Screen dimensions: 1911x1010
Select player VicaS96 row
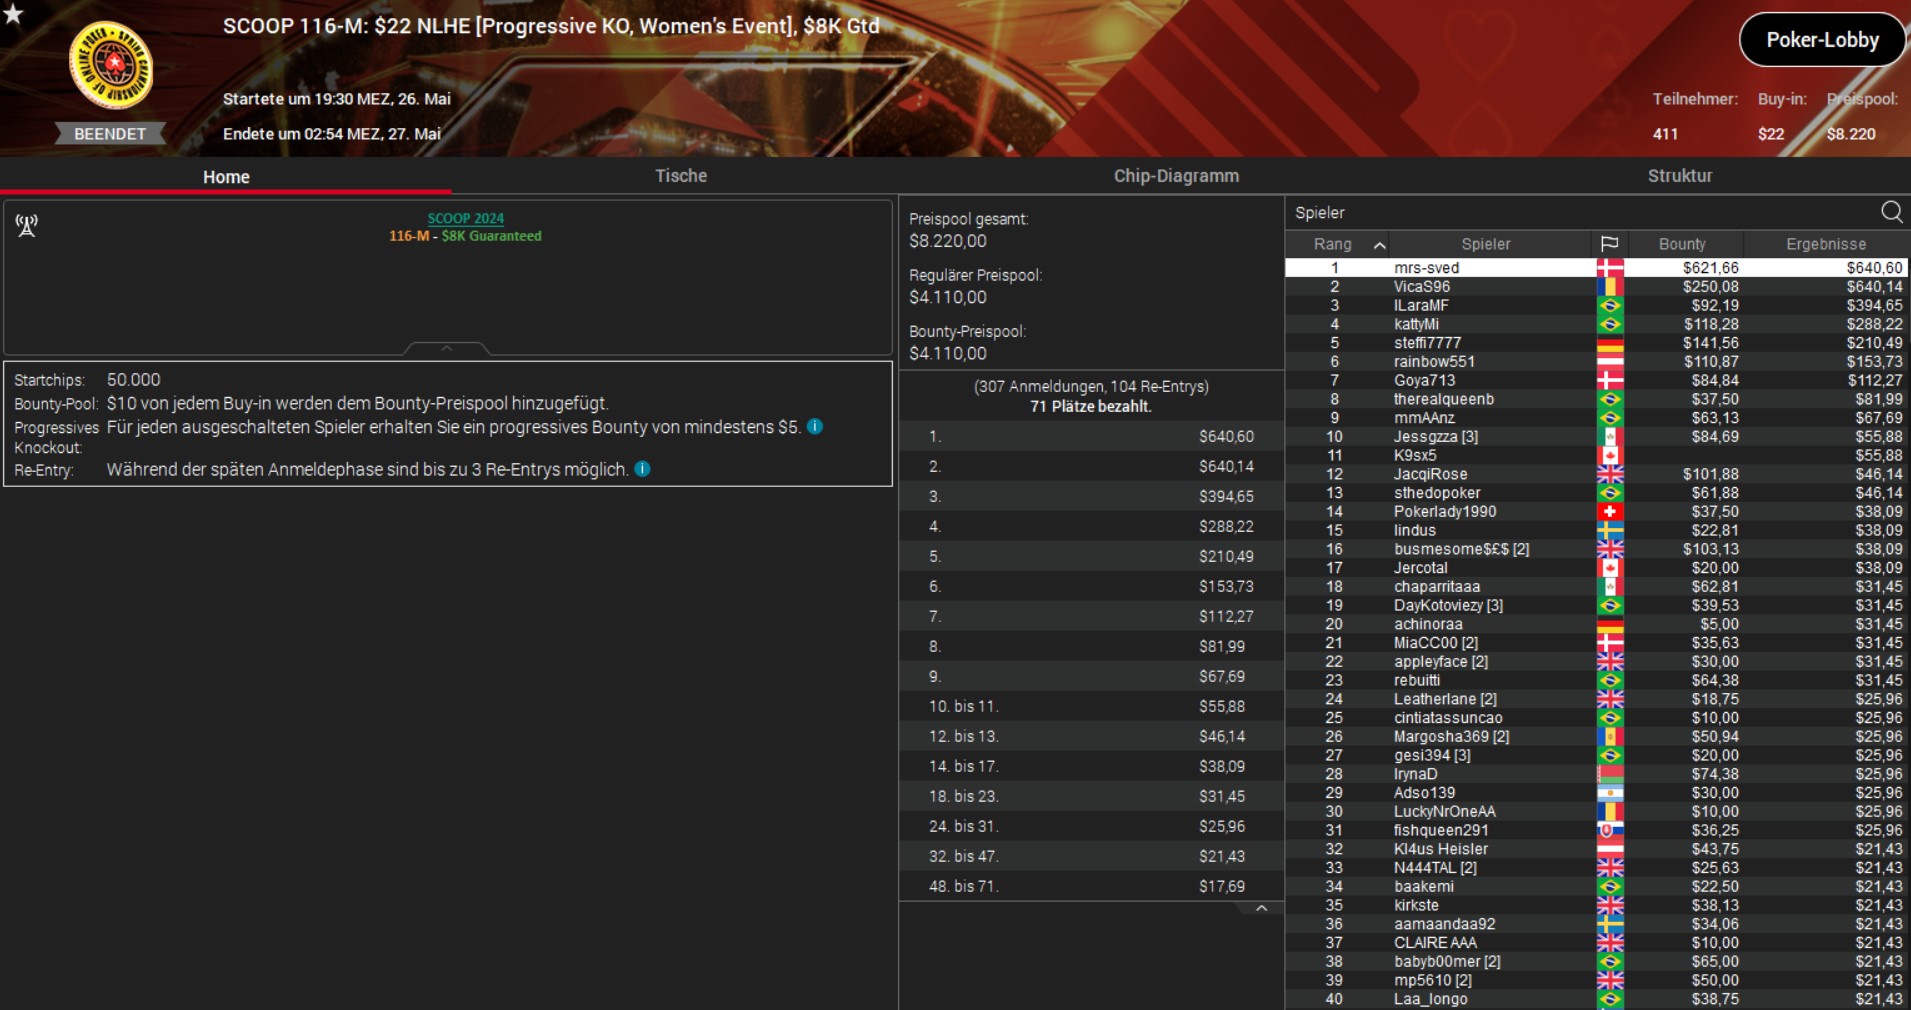click(1421, 287)
